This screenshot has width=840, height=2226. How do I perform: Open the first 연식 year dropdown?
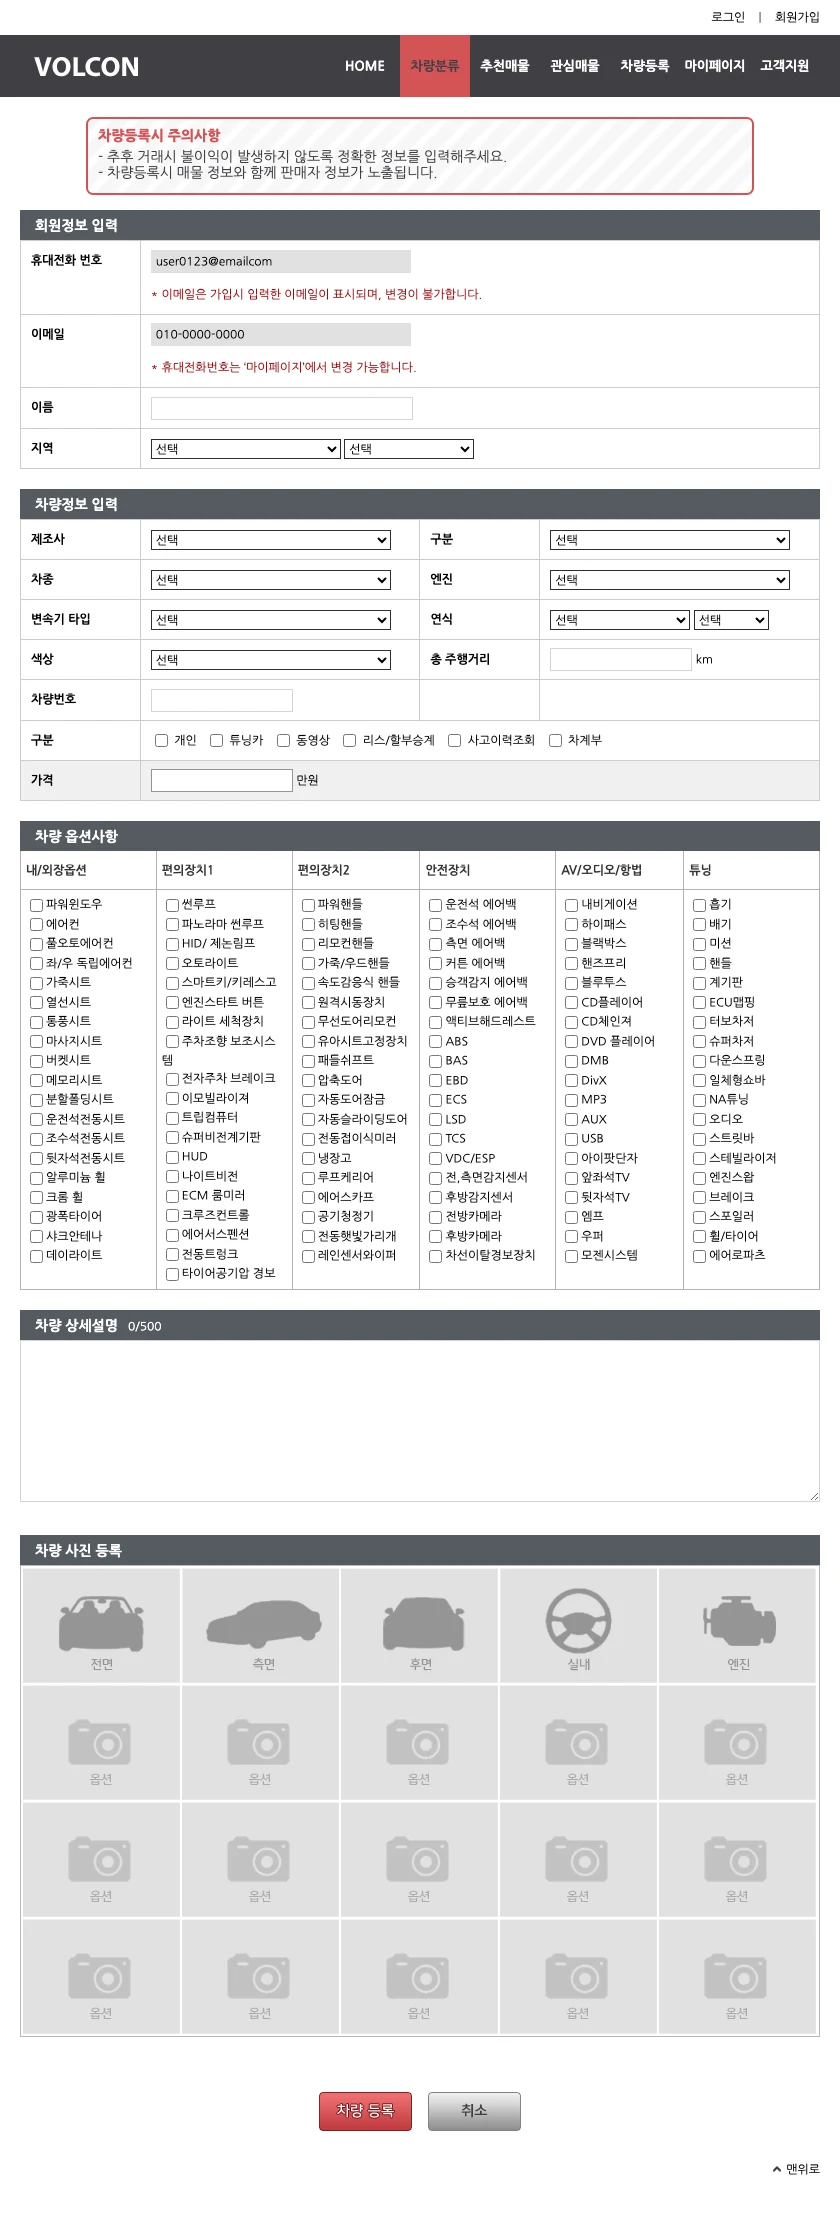[620, 620]
